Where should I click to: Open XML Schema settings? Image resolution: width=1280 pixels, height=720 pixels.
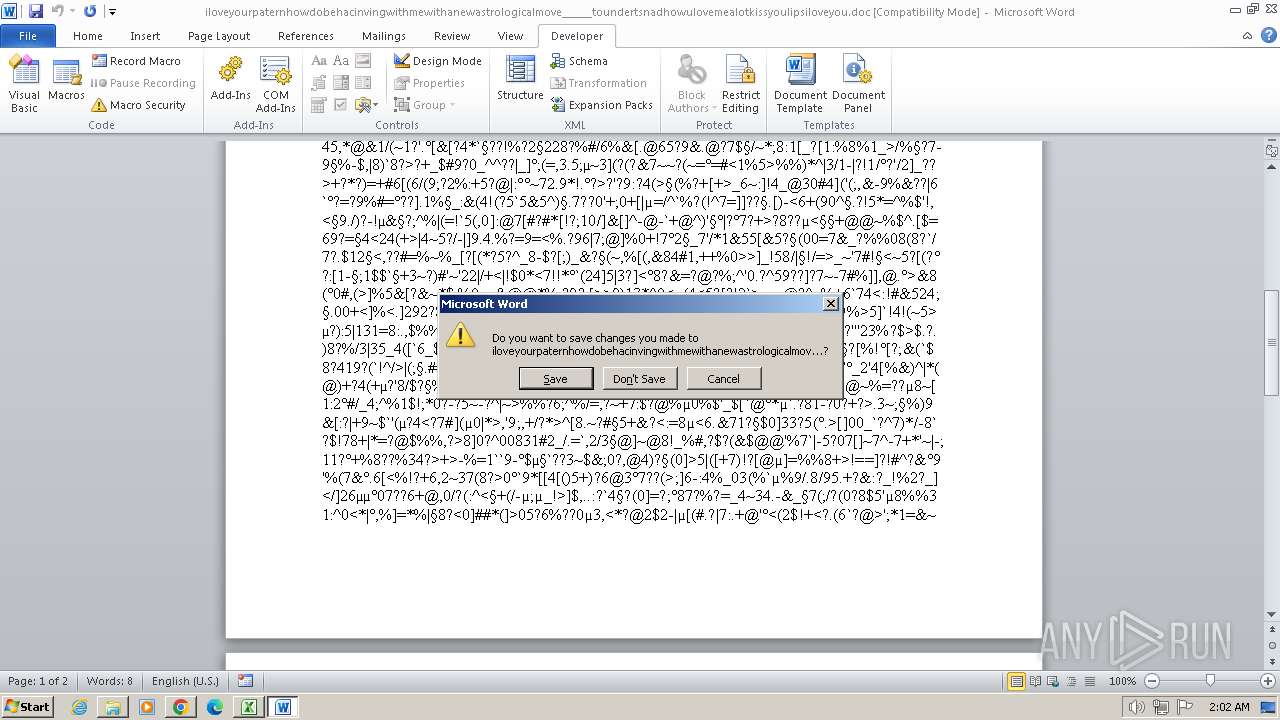click(579, 61)
